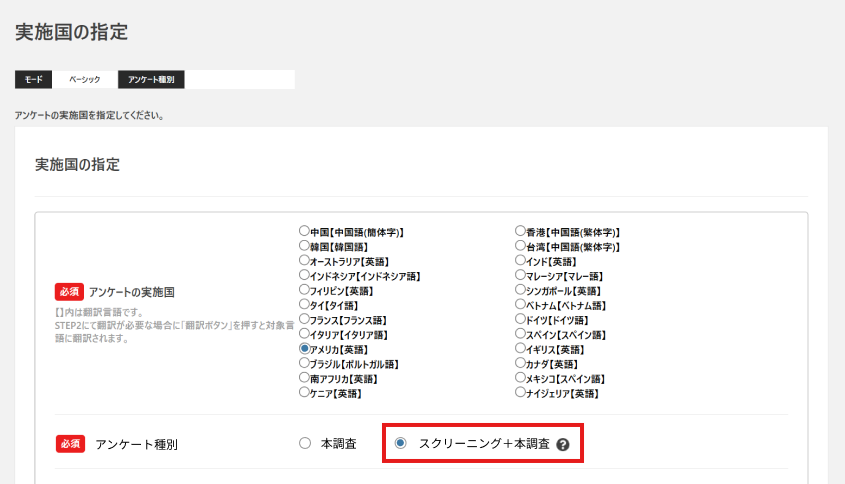This screenshot has width=845, height=484.
Task: Select ケニア【英語】 radio button
Action: 304,393
